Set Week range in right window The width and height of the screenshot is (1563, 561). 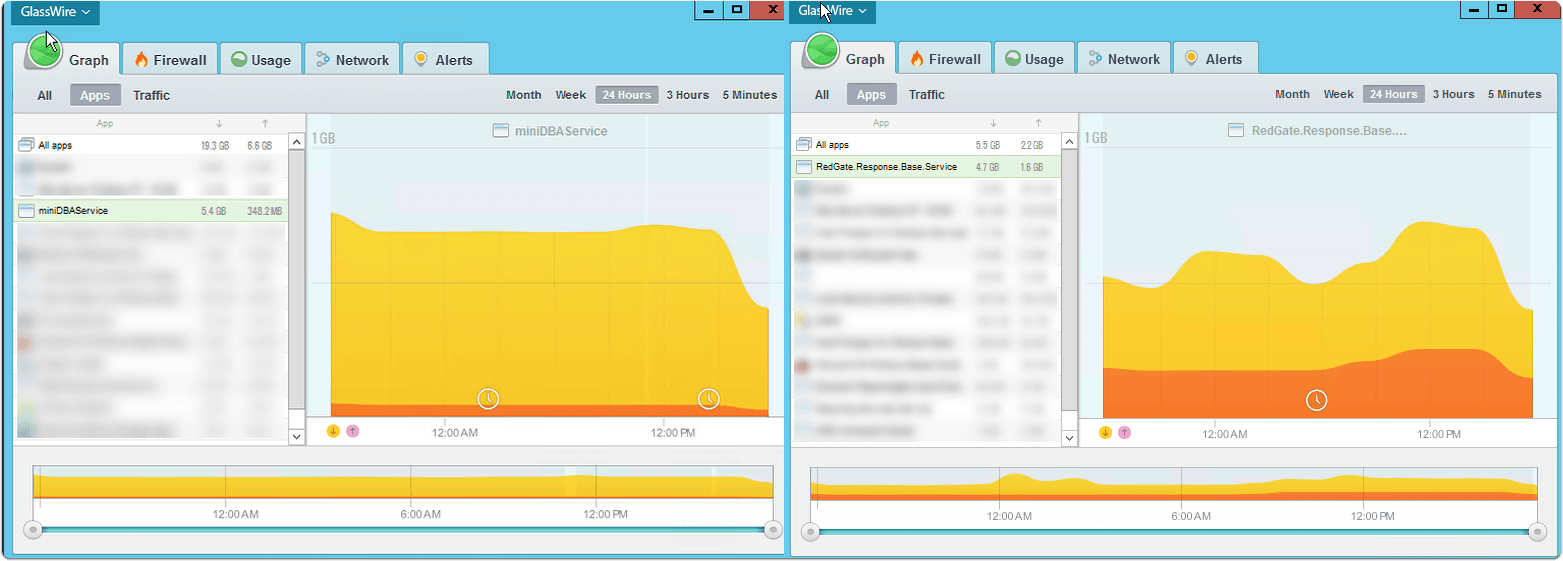(x=1339, y=94)
